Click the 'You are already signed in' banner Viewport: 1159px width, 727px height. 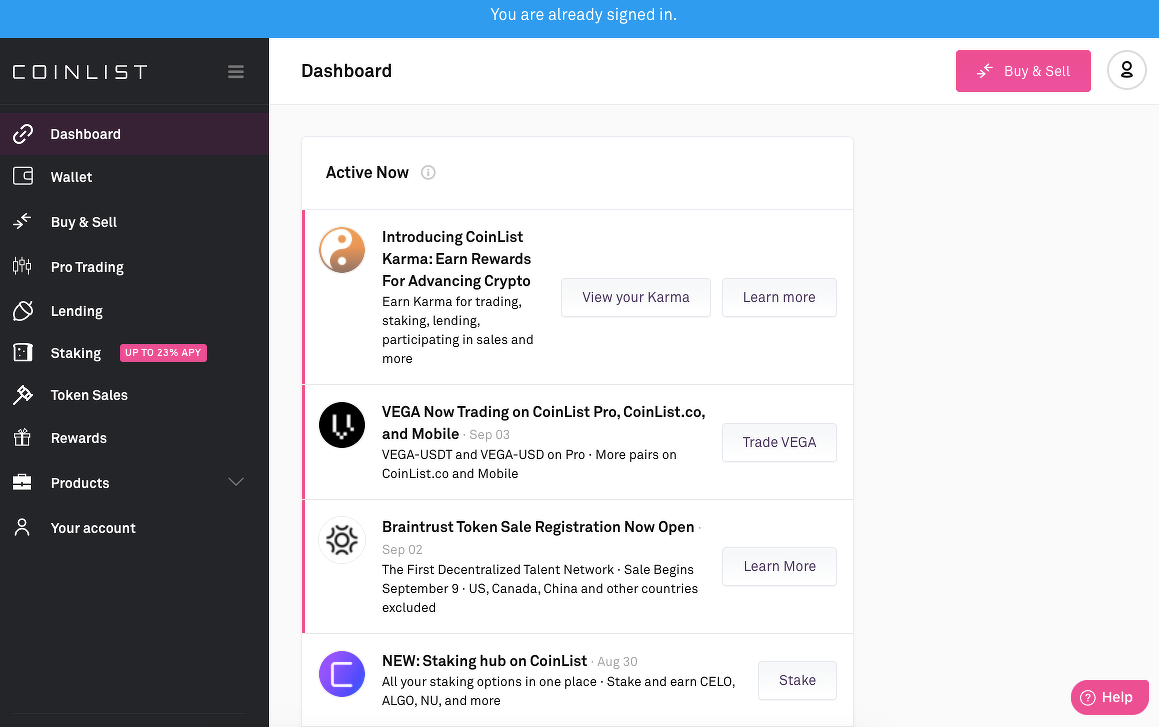point(580,18)
